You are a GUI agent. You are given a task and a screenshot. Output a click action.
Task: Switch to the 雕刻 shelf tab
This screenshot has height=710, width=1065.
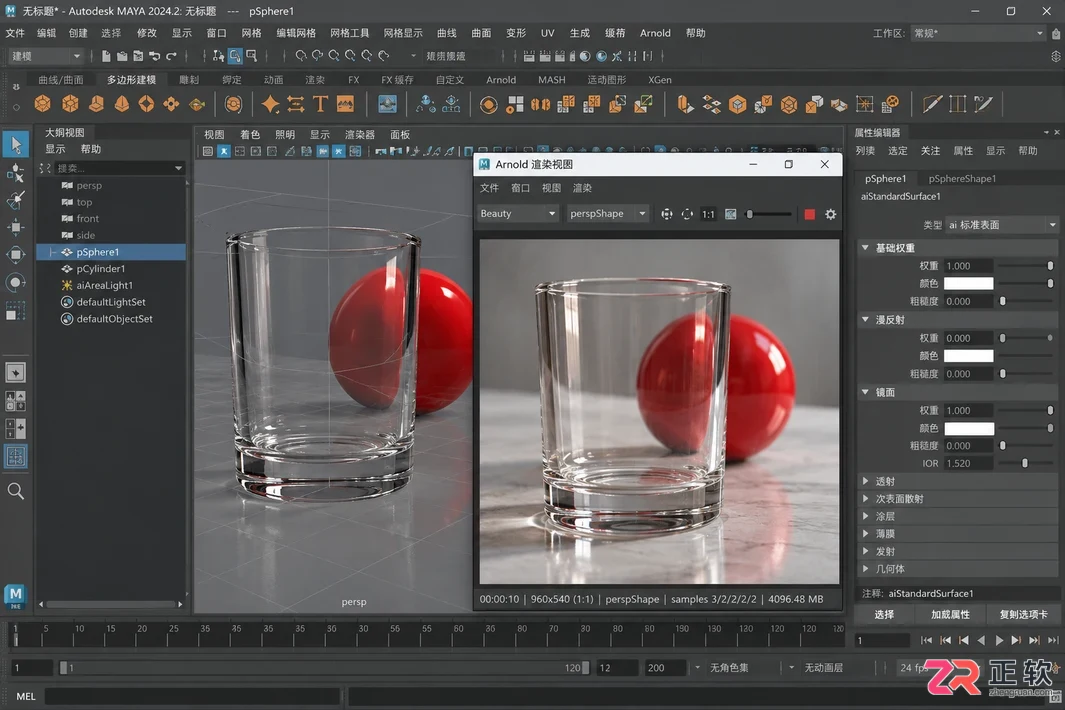pos(189,79)
